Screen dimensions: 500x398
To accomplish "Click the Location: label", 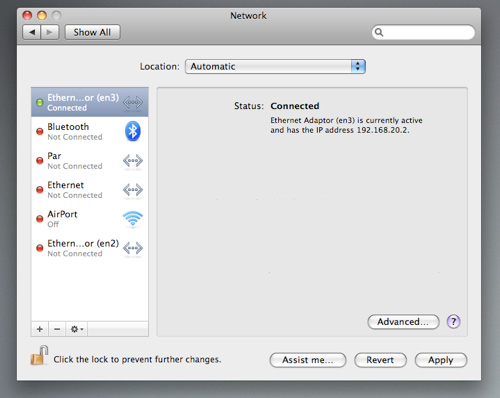I will tap(160, 66).
